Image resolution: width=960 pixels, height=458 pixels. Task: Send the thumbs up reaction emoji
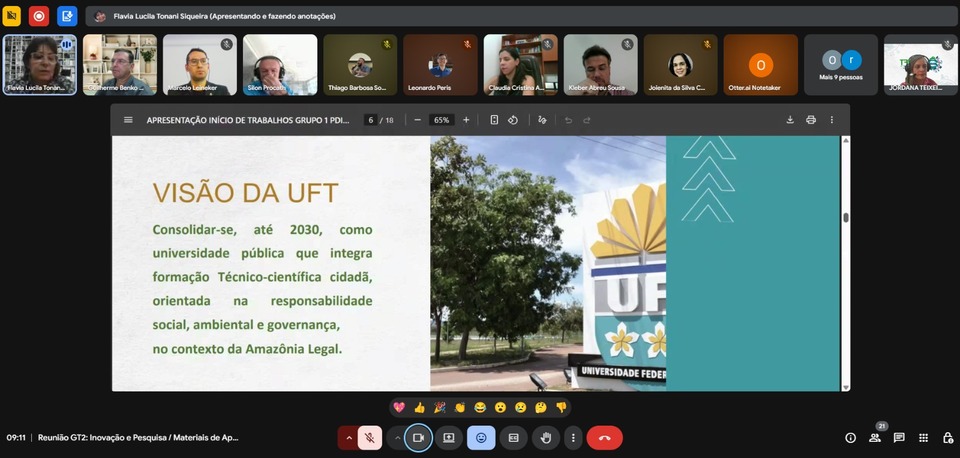click(419, 408)
